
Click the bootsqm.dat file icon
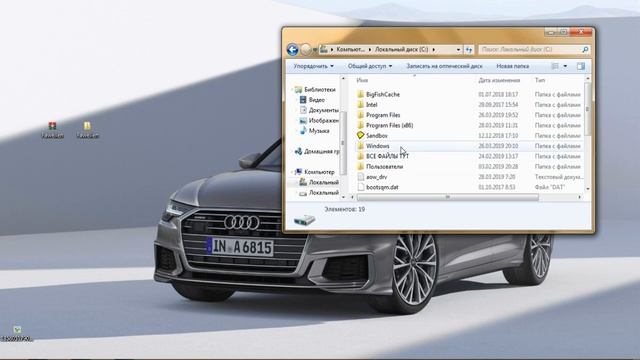(360, 187)
